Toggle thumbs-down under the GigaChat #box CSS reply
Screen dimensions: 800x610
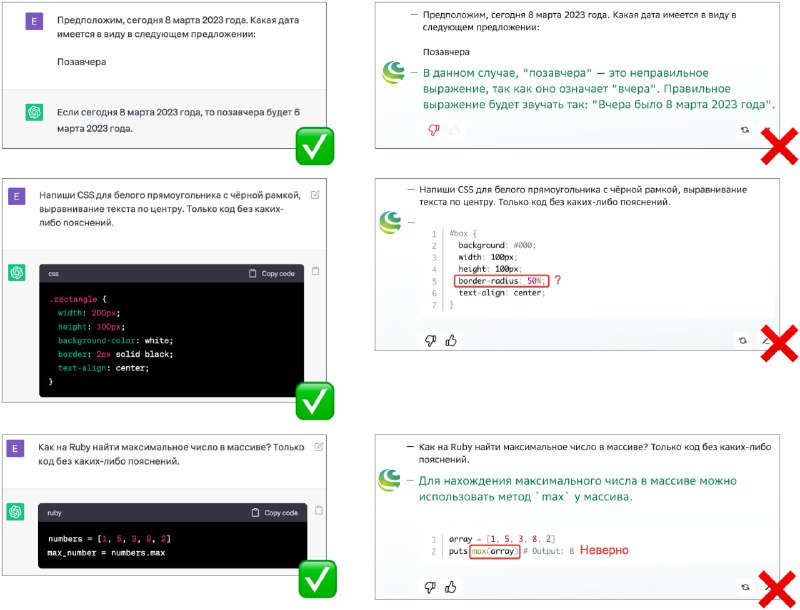[x=431, y=340]
